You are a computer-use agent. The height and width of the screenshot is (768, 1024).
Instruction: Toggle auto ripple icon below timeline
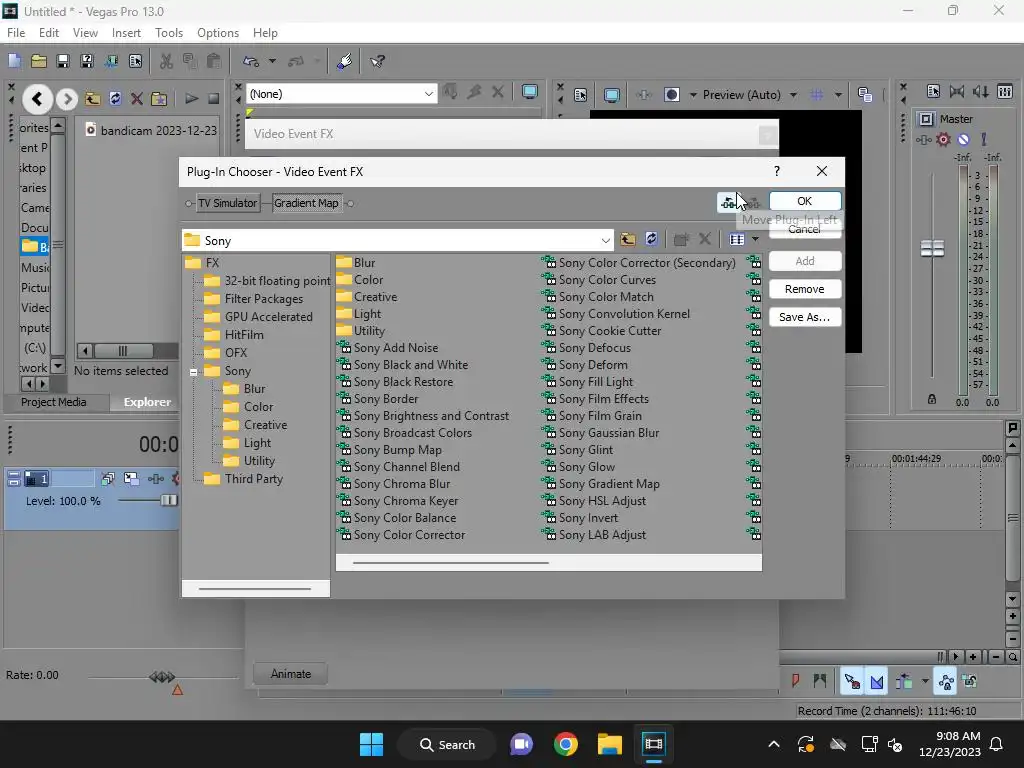pyautogui.click(x=904, y=682)
